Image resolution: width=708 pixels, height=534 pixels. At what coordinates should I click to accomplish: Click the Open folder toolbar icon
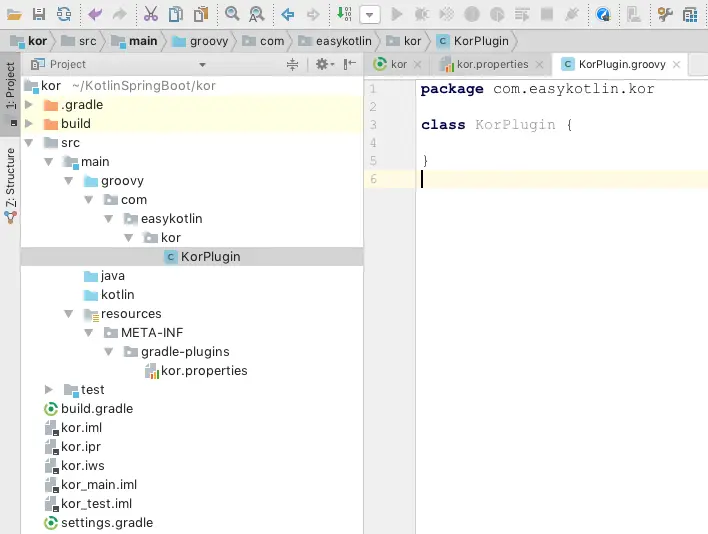tap(14, 14)
